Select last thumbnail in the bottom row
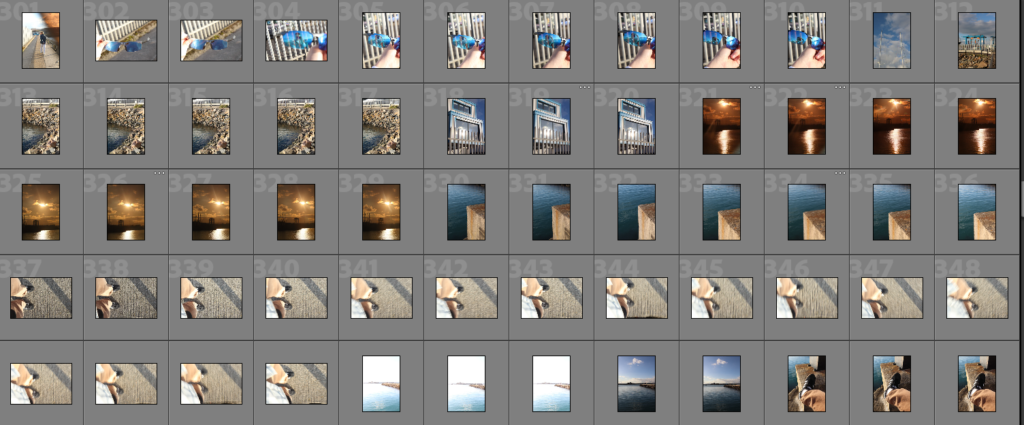Screen dimensions: 1024x425 pyautogui.click(x=977, y=383)
